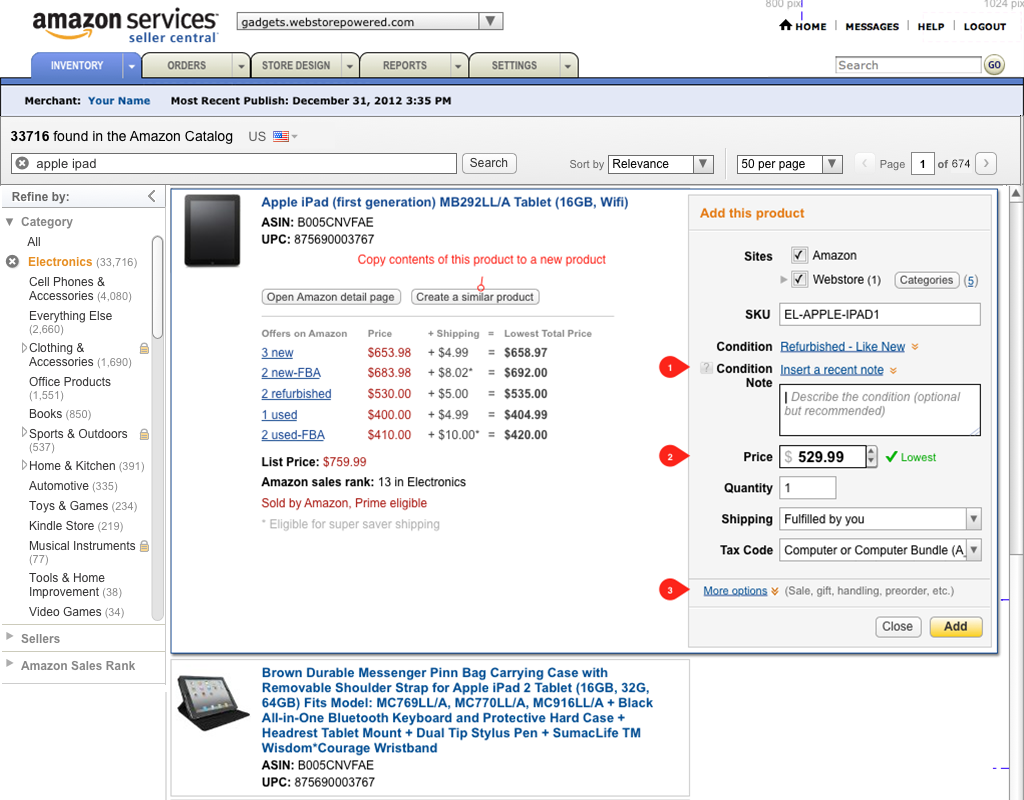Switch to the REPORTS tab
Image resolution: width=1024 pixels, height=800 pixels.
pyautogui.click(x=403, y=65)
